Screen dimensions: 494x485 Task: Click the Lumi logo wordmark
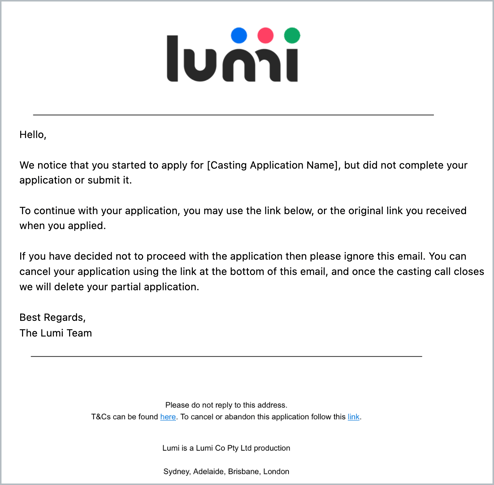click(233, 55)
